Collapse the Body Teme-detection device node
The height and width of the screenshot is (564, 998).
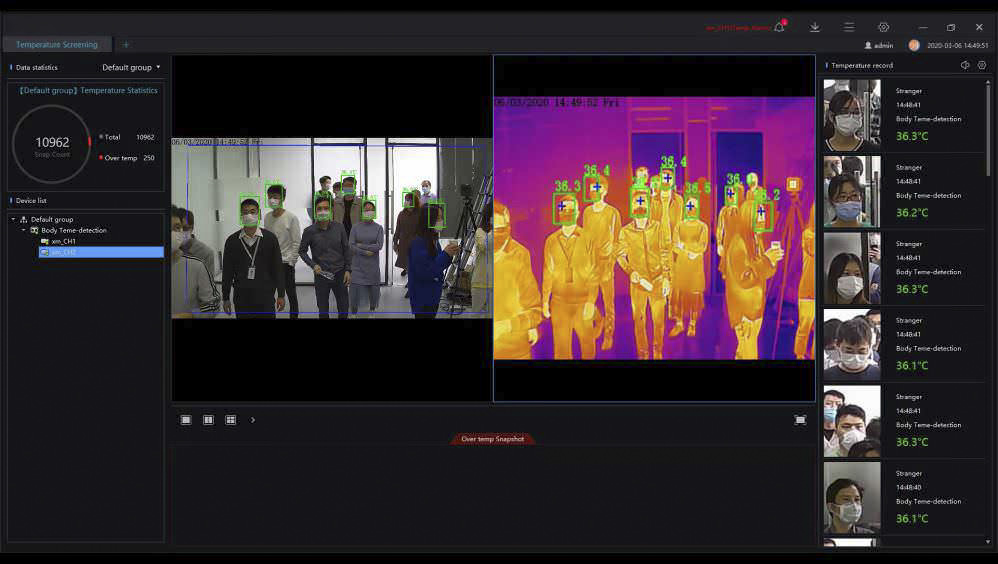click(24, 230)
